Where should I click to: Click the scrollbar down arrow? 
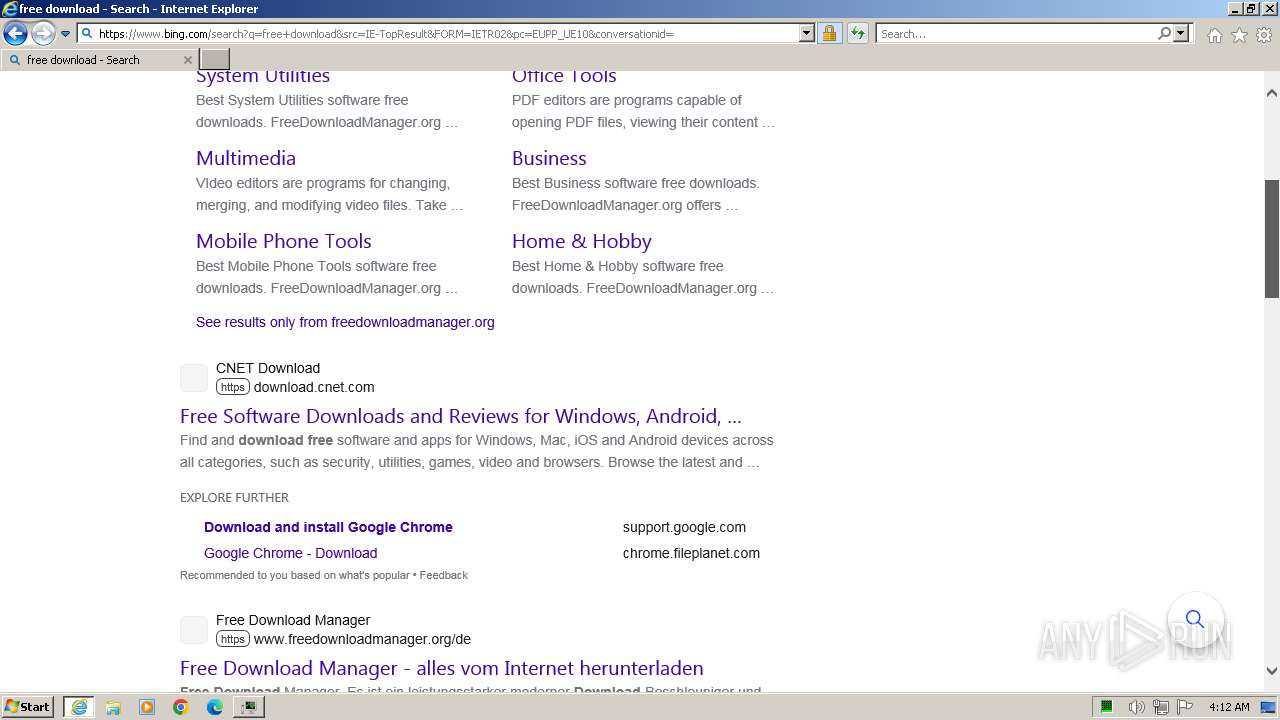click(1272, 672)
